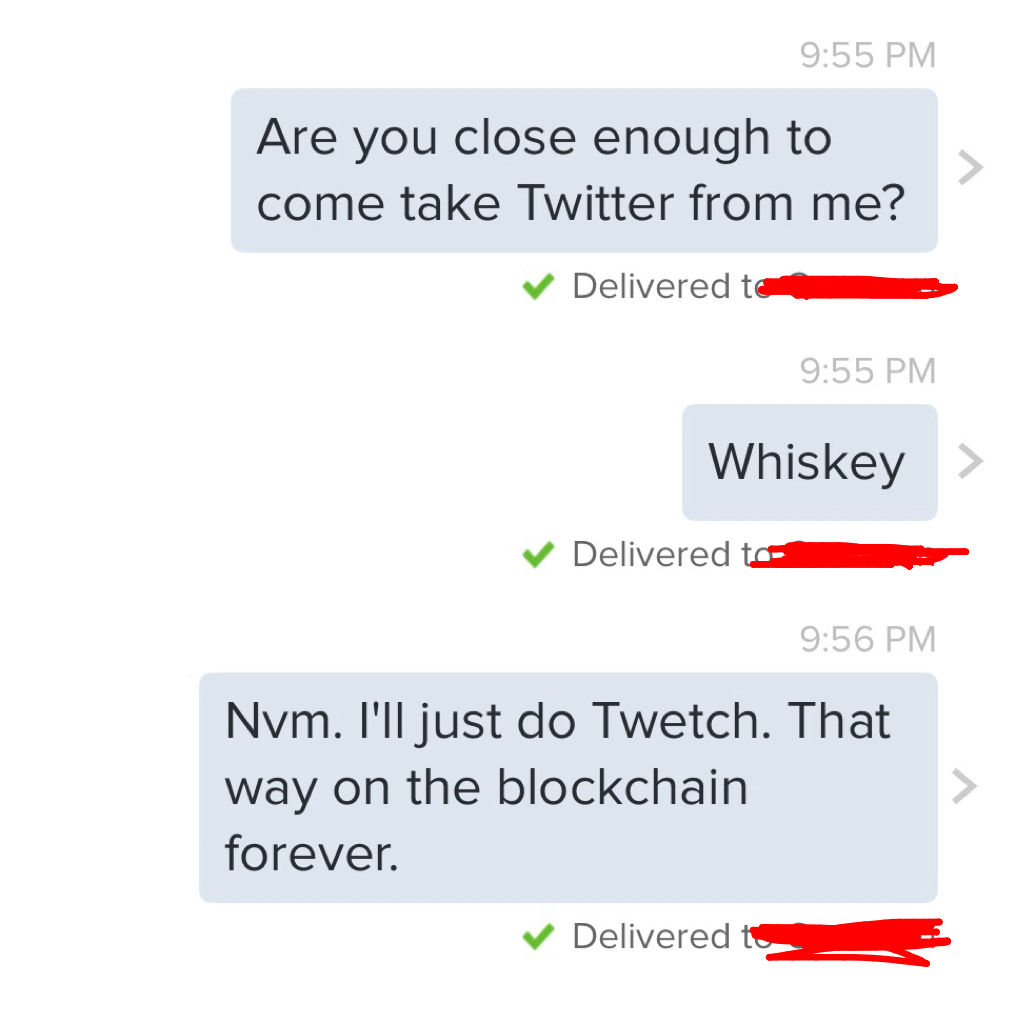The height and width of the screenshot is (1024, 1016).
Task: Click the green checkmark under the Twetch message
Action: click(538, 937)
